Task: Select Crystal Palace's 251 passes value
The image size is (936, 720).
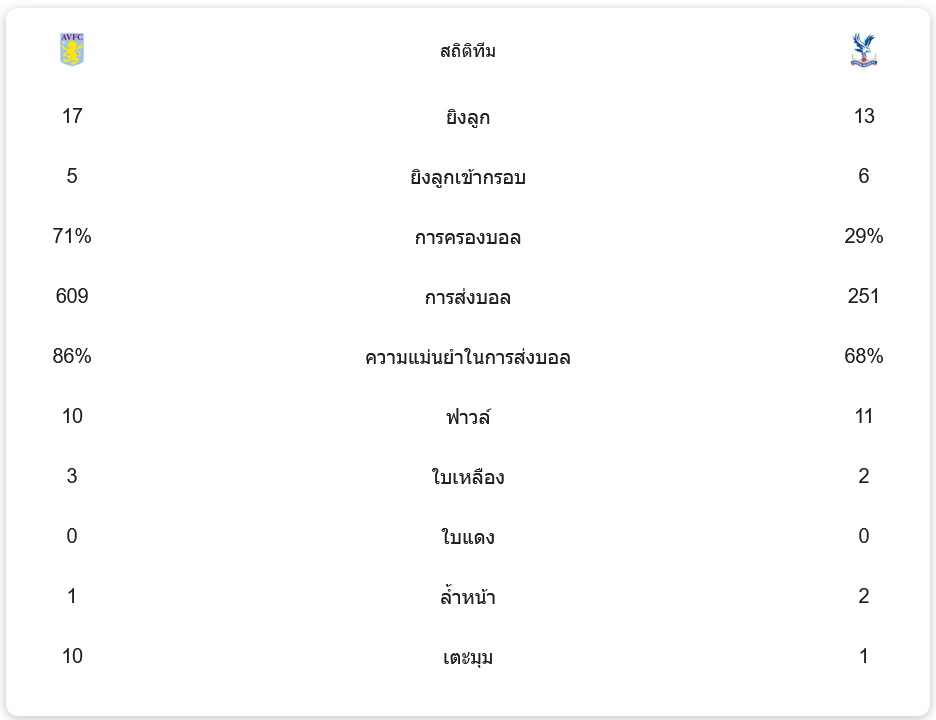Action: (864, 296)
